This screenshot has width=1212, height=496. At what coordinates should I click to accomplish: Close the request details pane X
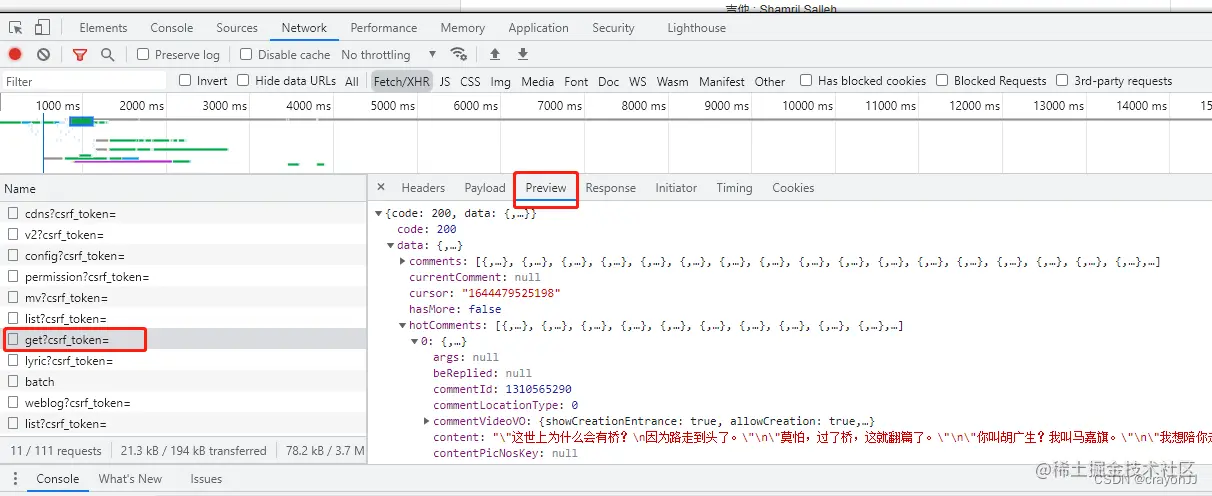point(381,187)
